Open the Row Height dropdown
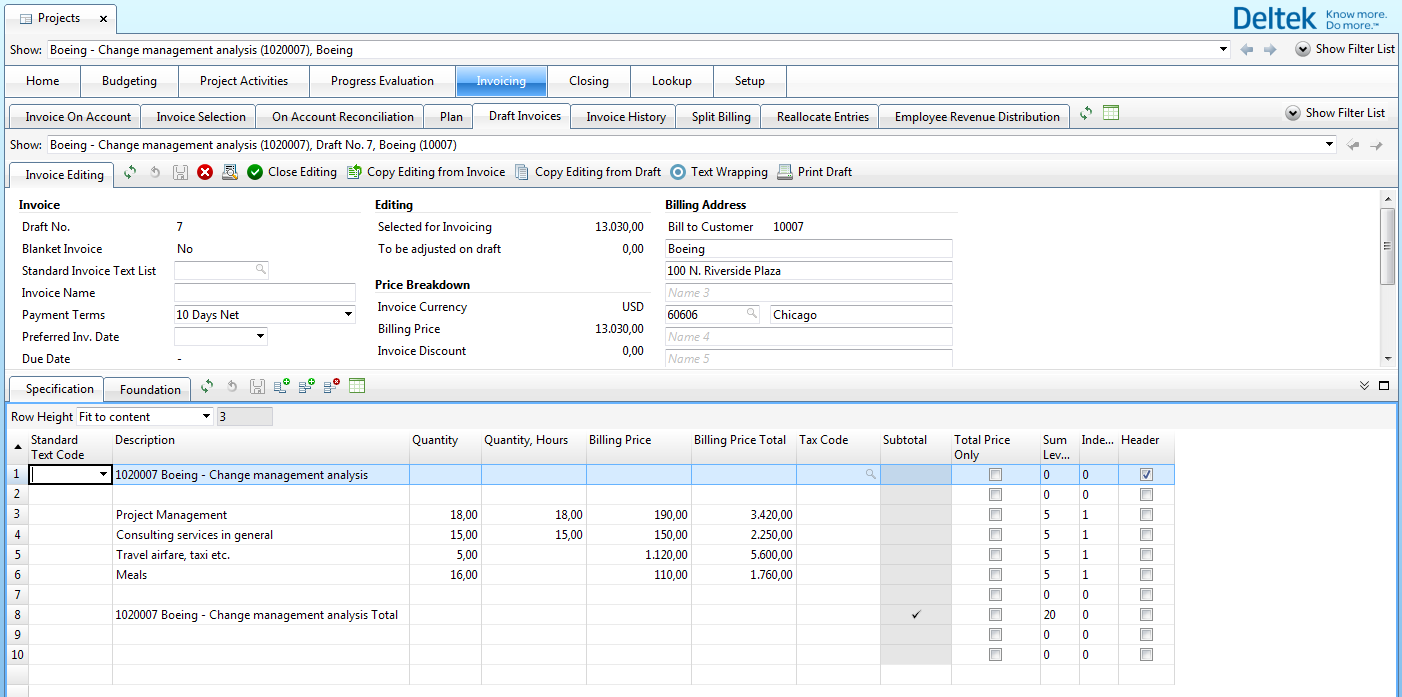The height and width of the screenshot is (697, 1402). tap(206, 417)
